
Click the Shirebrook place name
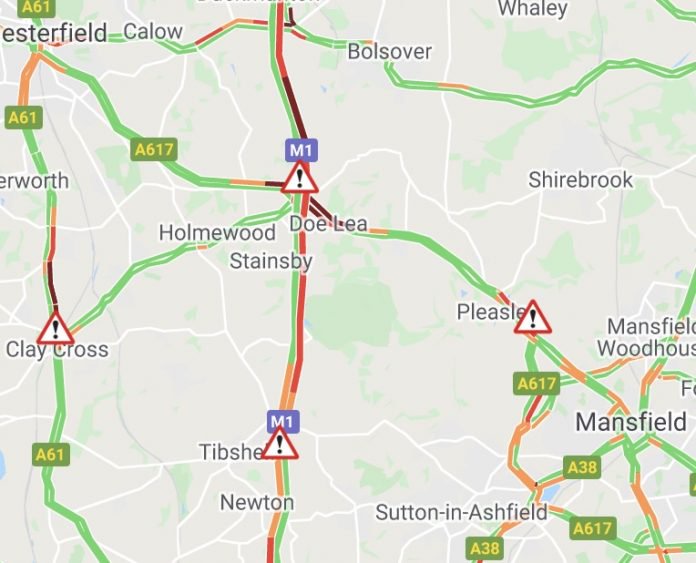tap(580, 180)
